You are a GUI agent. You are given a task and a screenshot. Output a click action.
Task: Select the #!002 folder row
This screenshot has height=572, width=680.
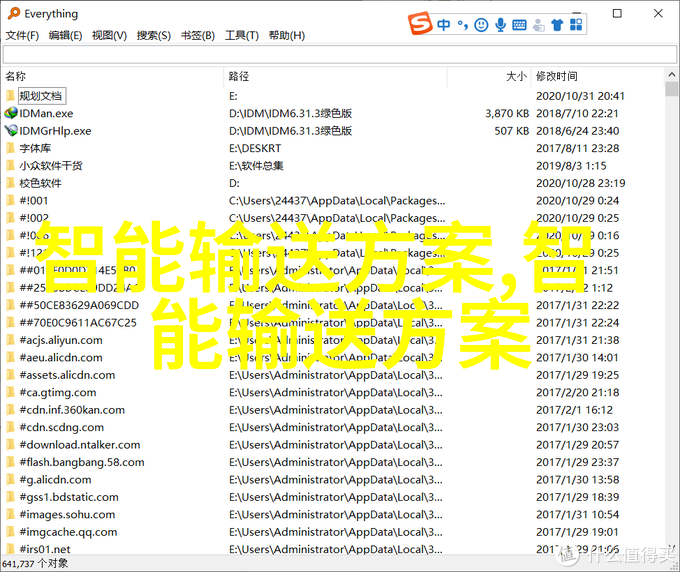tap(333, 218)
